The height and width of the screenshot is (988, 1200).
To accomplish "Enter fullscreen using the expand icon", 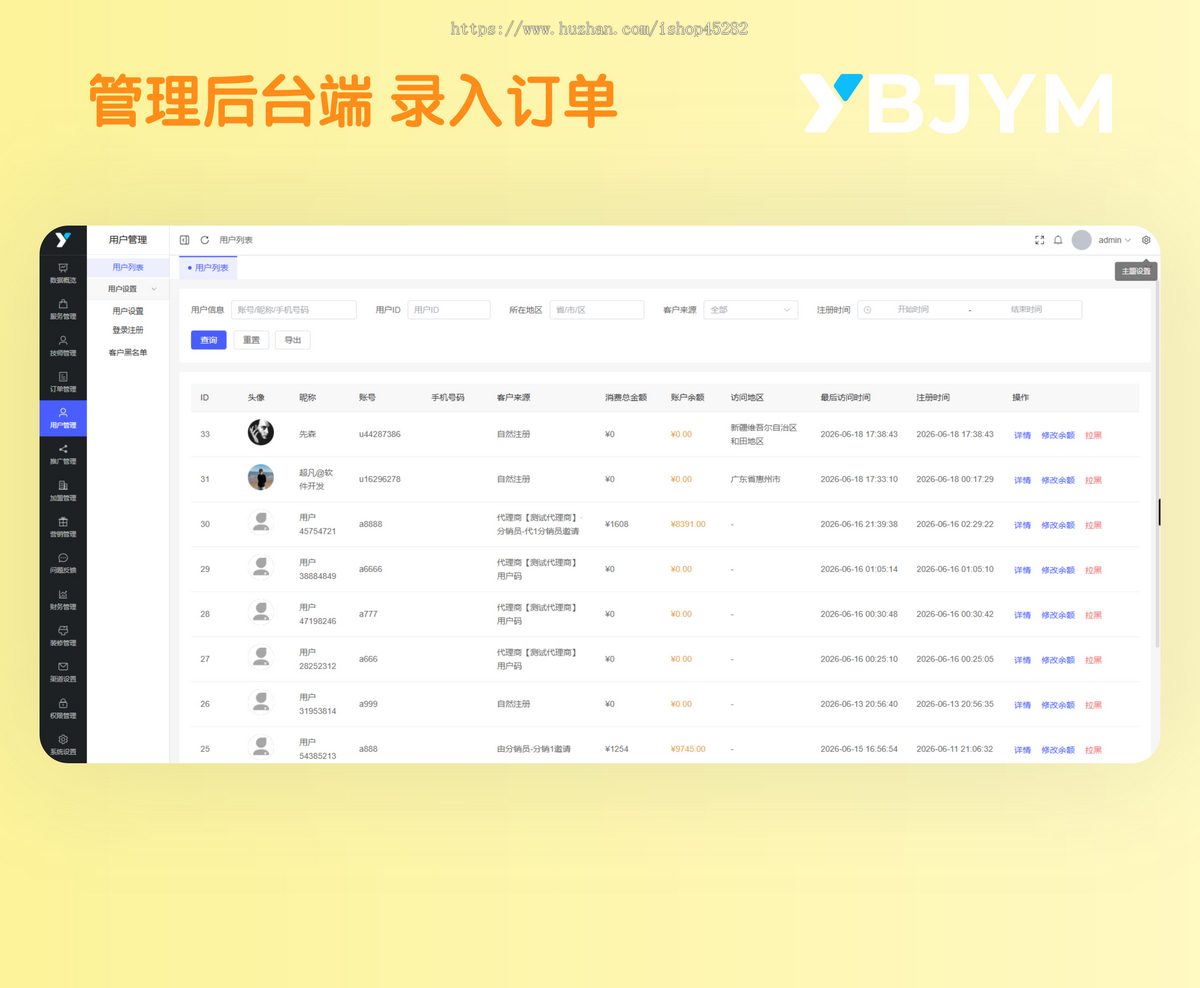I will (1039, 240).
